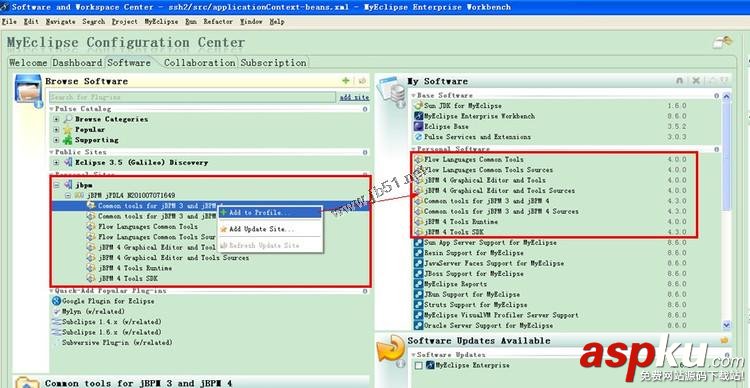The height and width of the screenshot is (388, 750).
Task: Click Google Plugin for Eclipse icon
Action: pos(56,301)
